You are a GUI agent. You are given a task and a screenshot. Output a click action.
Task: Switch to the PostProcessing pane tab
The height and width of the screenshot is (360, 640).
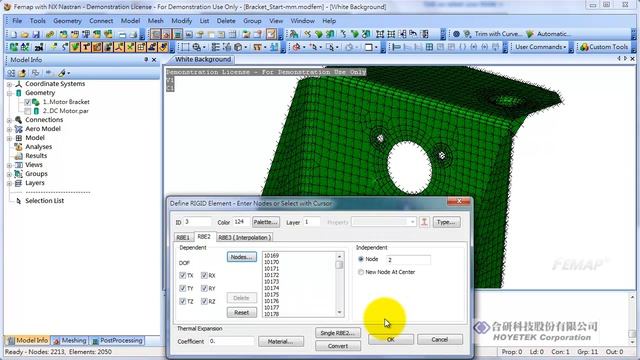tap(117, 340)
